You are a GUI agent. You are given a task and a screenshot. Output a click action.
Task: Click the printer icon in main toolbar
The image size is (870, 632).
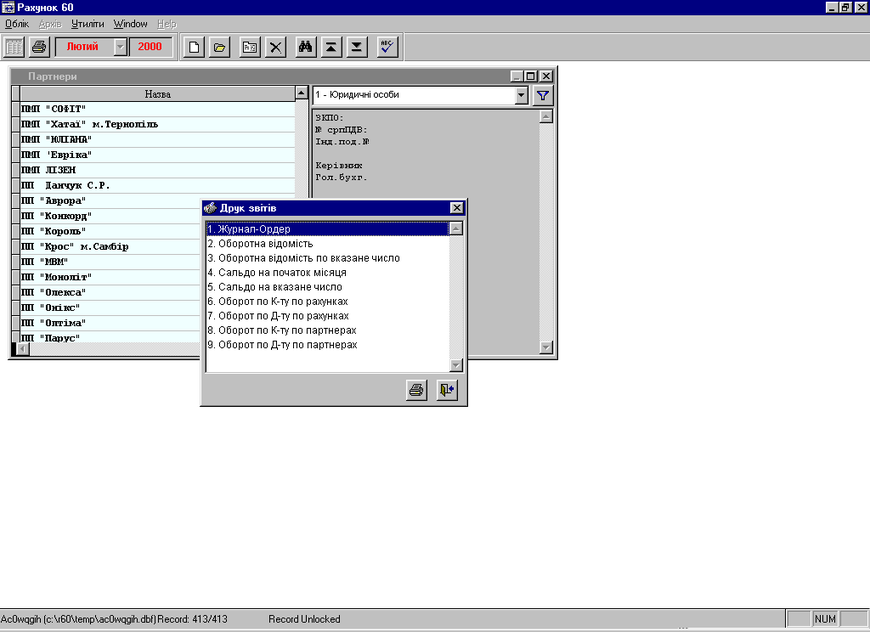39,47
